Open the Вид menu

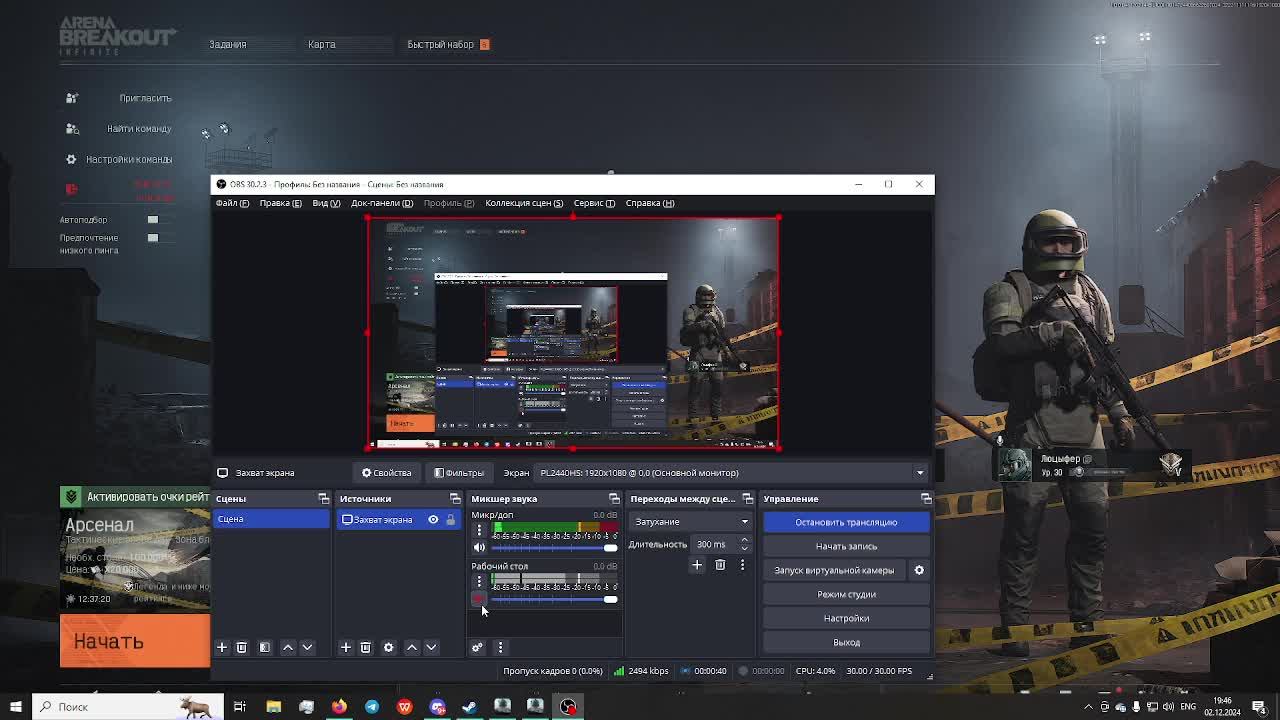(326, 203)
